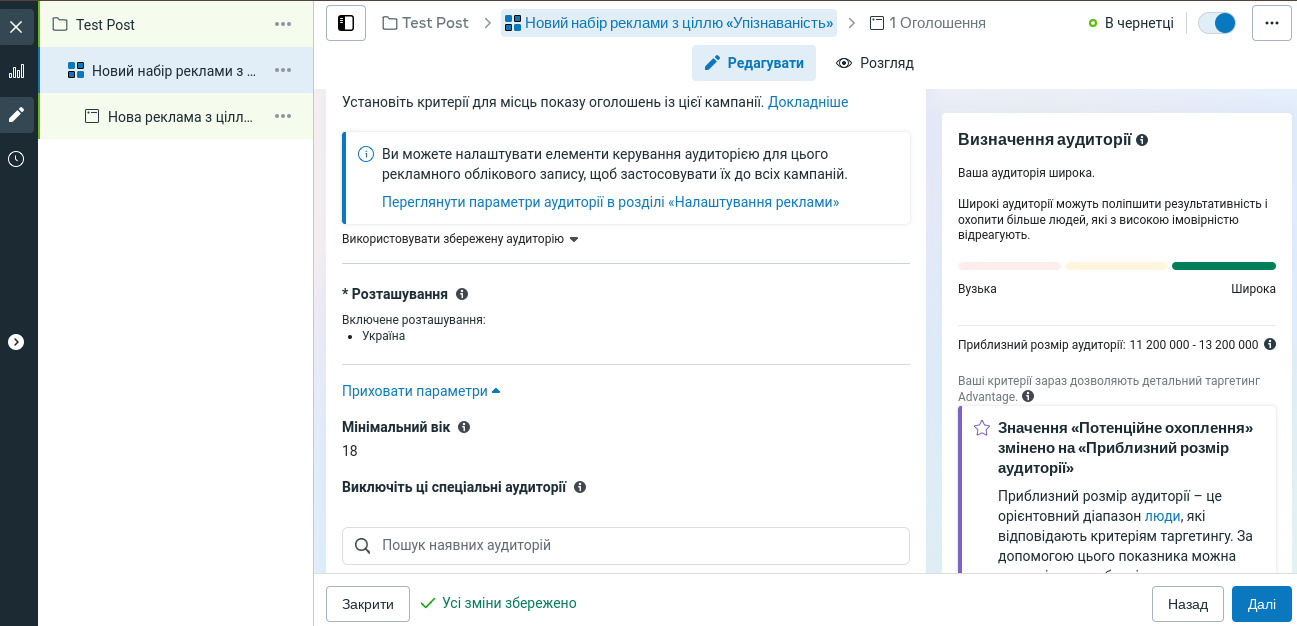Open the 'люди' link in the notice
The height and width of the screenshot is (626, 1297).
[x=1163, y=516]
